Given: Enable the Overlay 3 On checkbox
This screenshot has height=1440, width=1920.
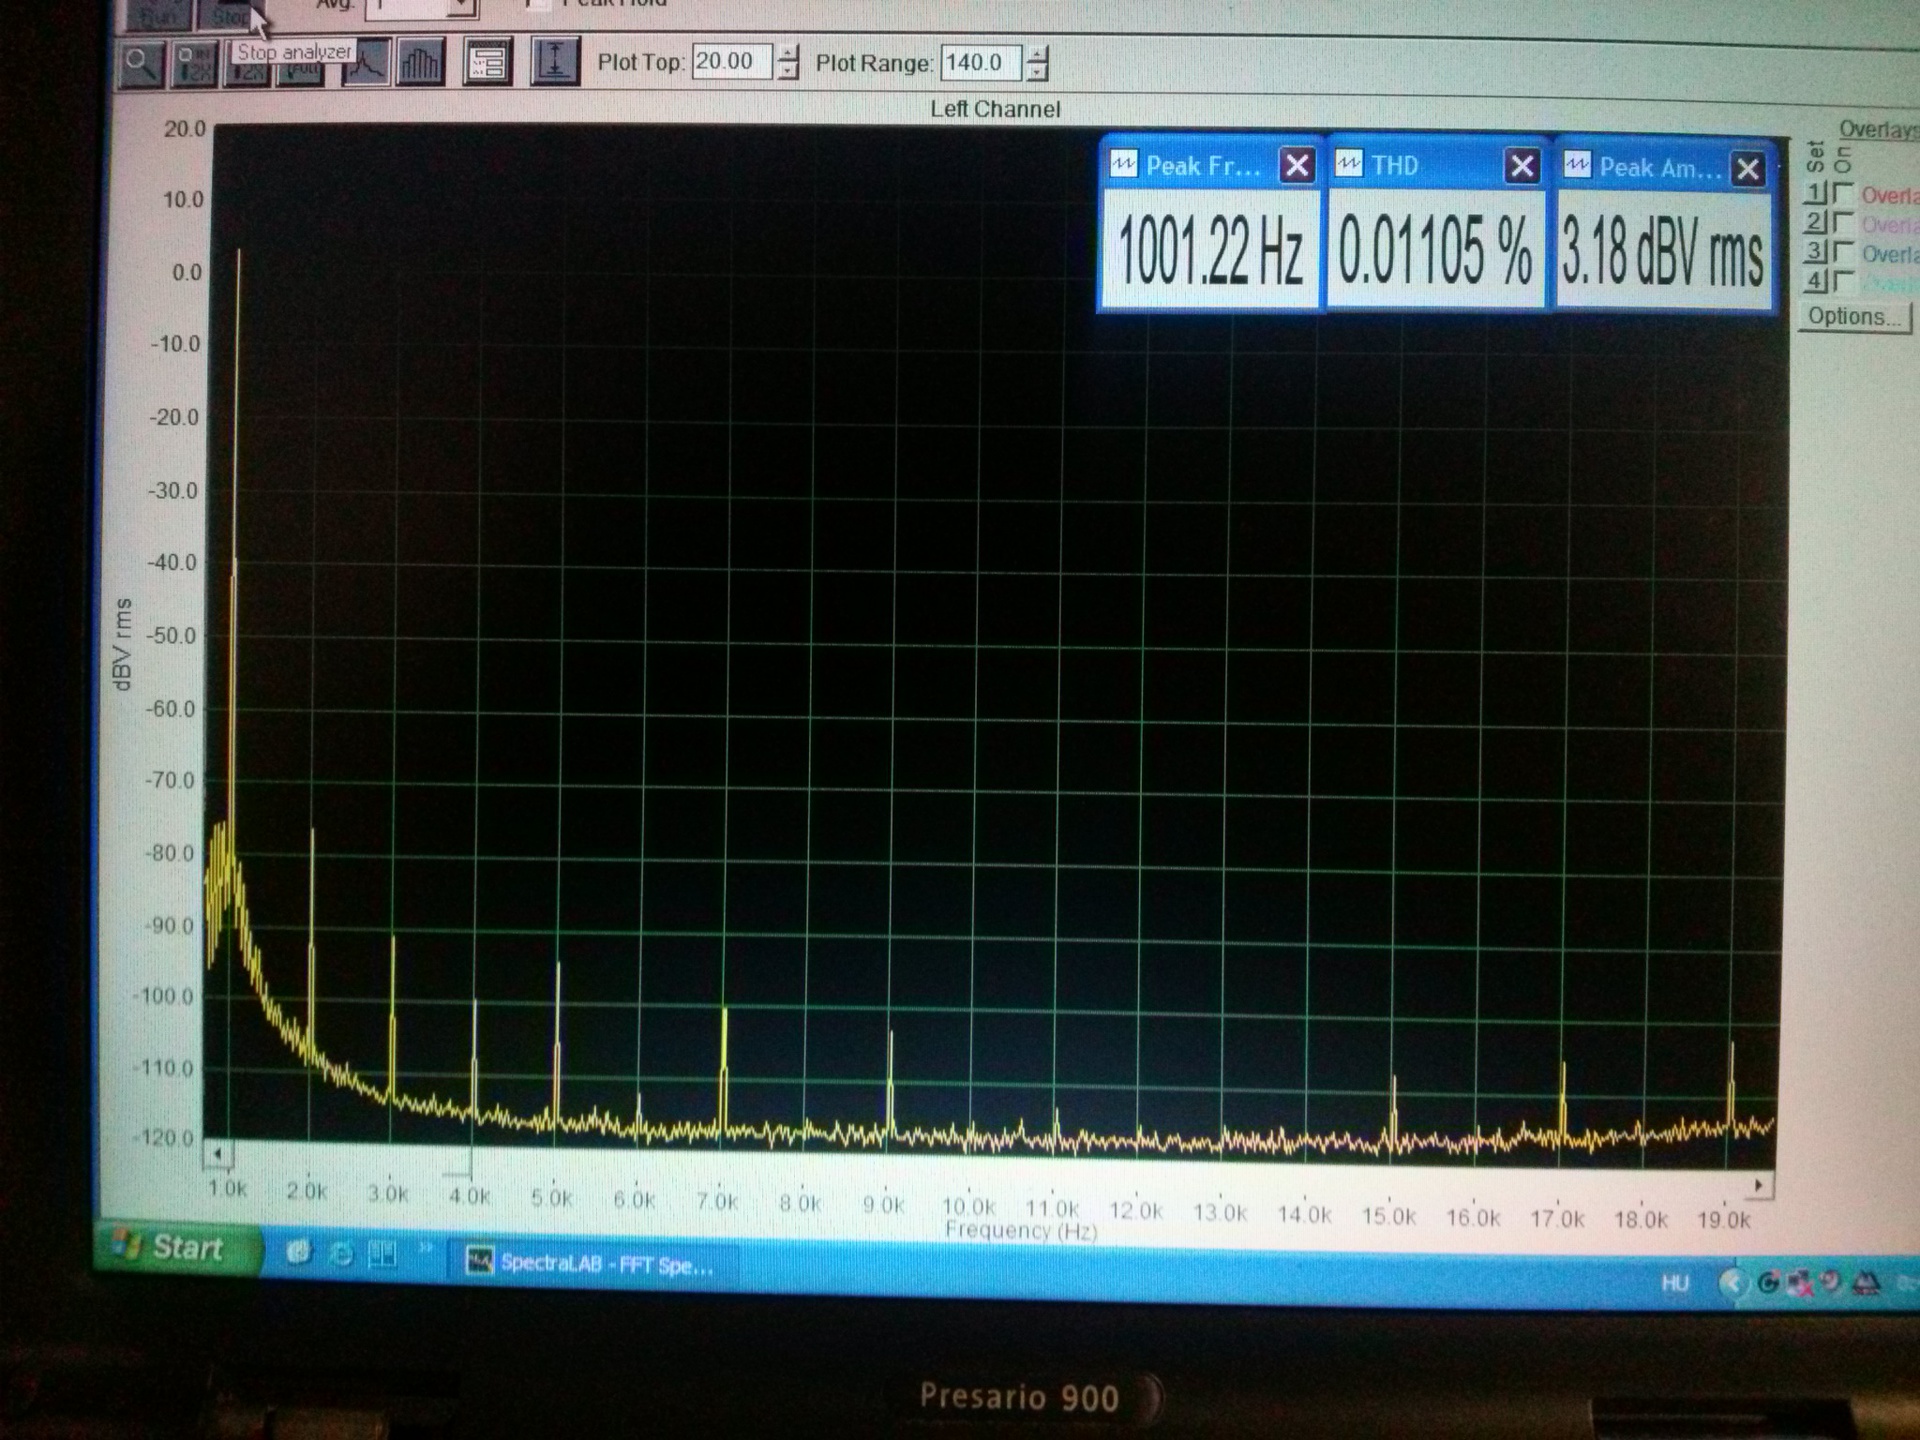Looking at the screenshot, I should click(1844, 251).
